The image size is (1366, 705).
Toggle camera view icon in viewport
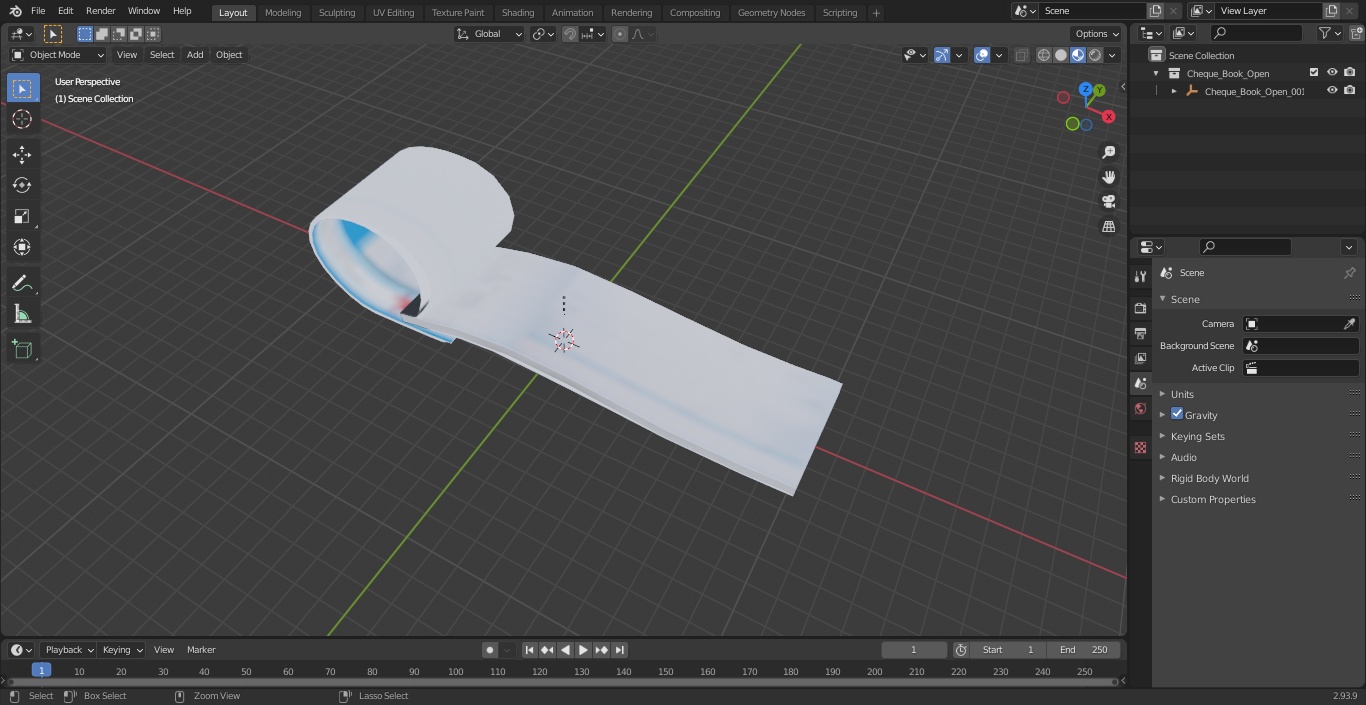click(x=1108, y=201)
